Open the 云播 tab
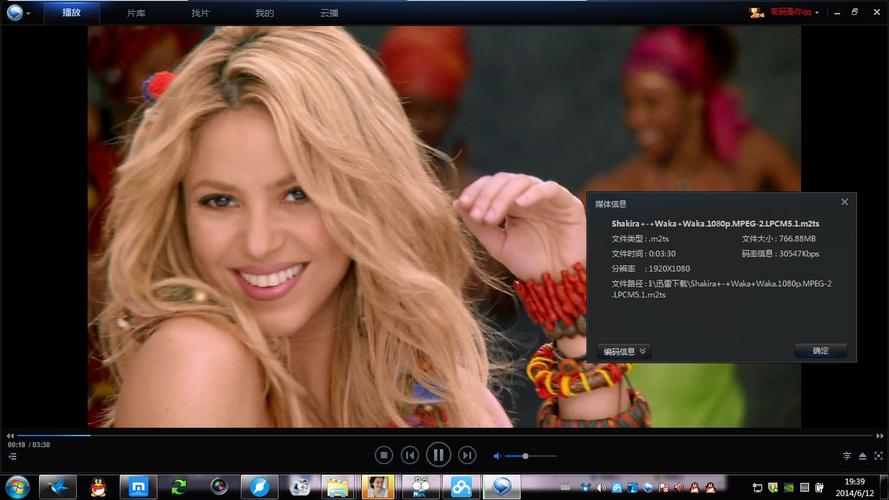Screen dimensions: 889x500 [x=329, y=13]
